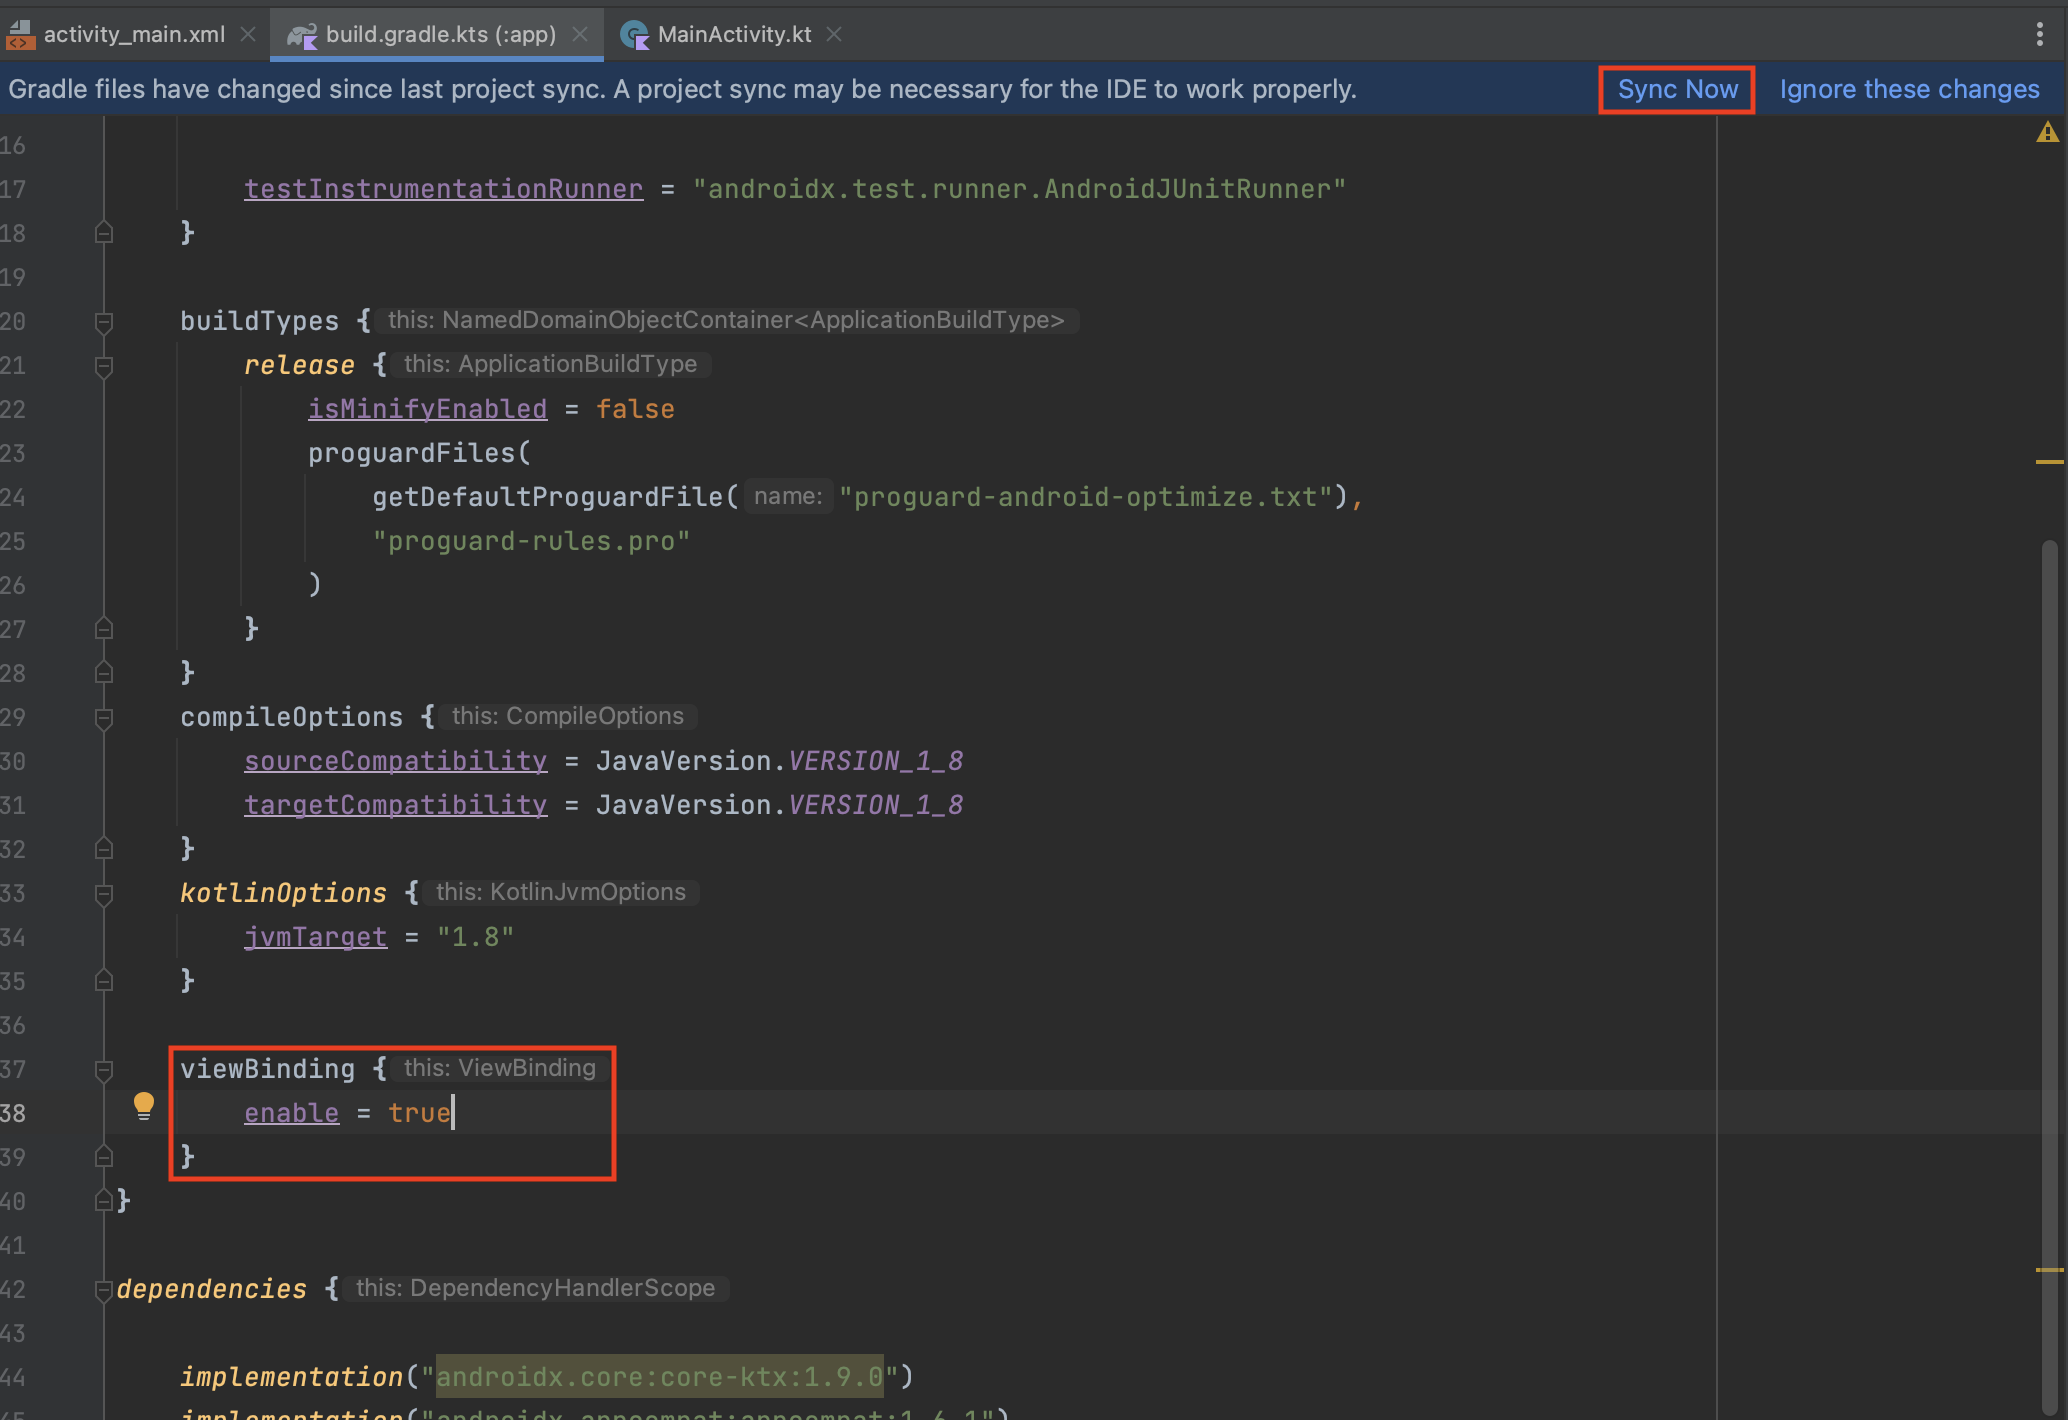Close the activity_main.xml tab
Viewport: 2068px width, 1420px height.
(x=248, y=34)
